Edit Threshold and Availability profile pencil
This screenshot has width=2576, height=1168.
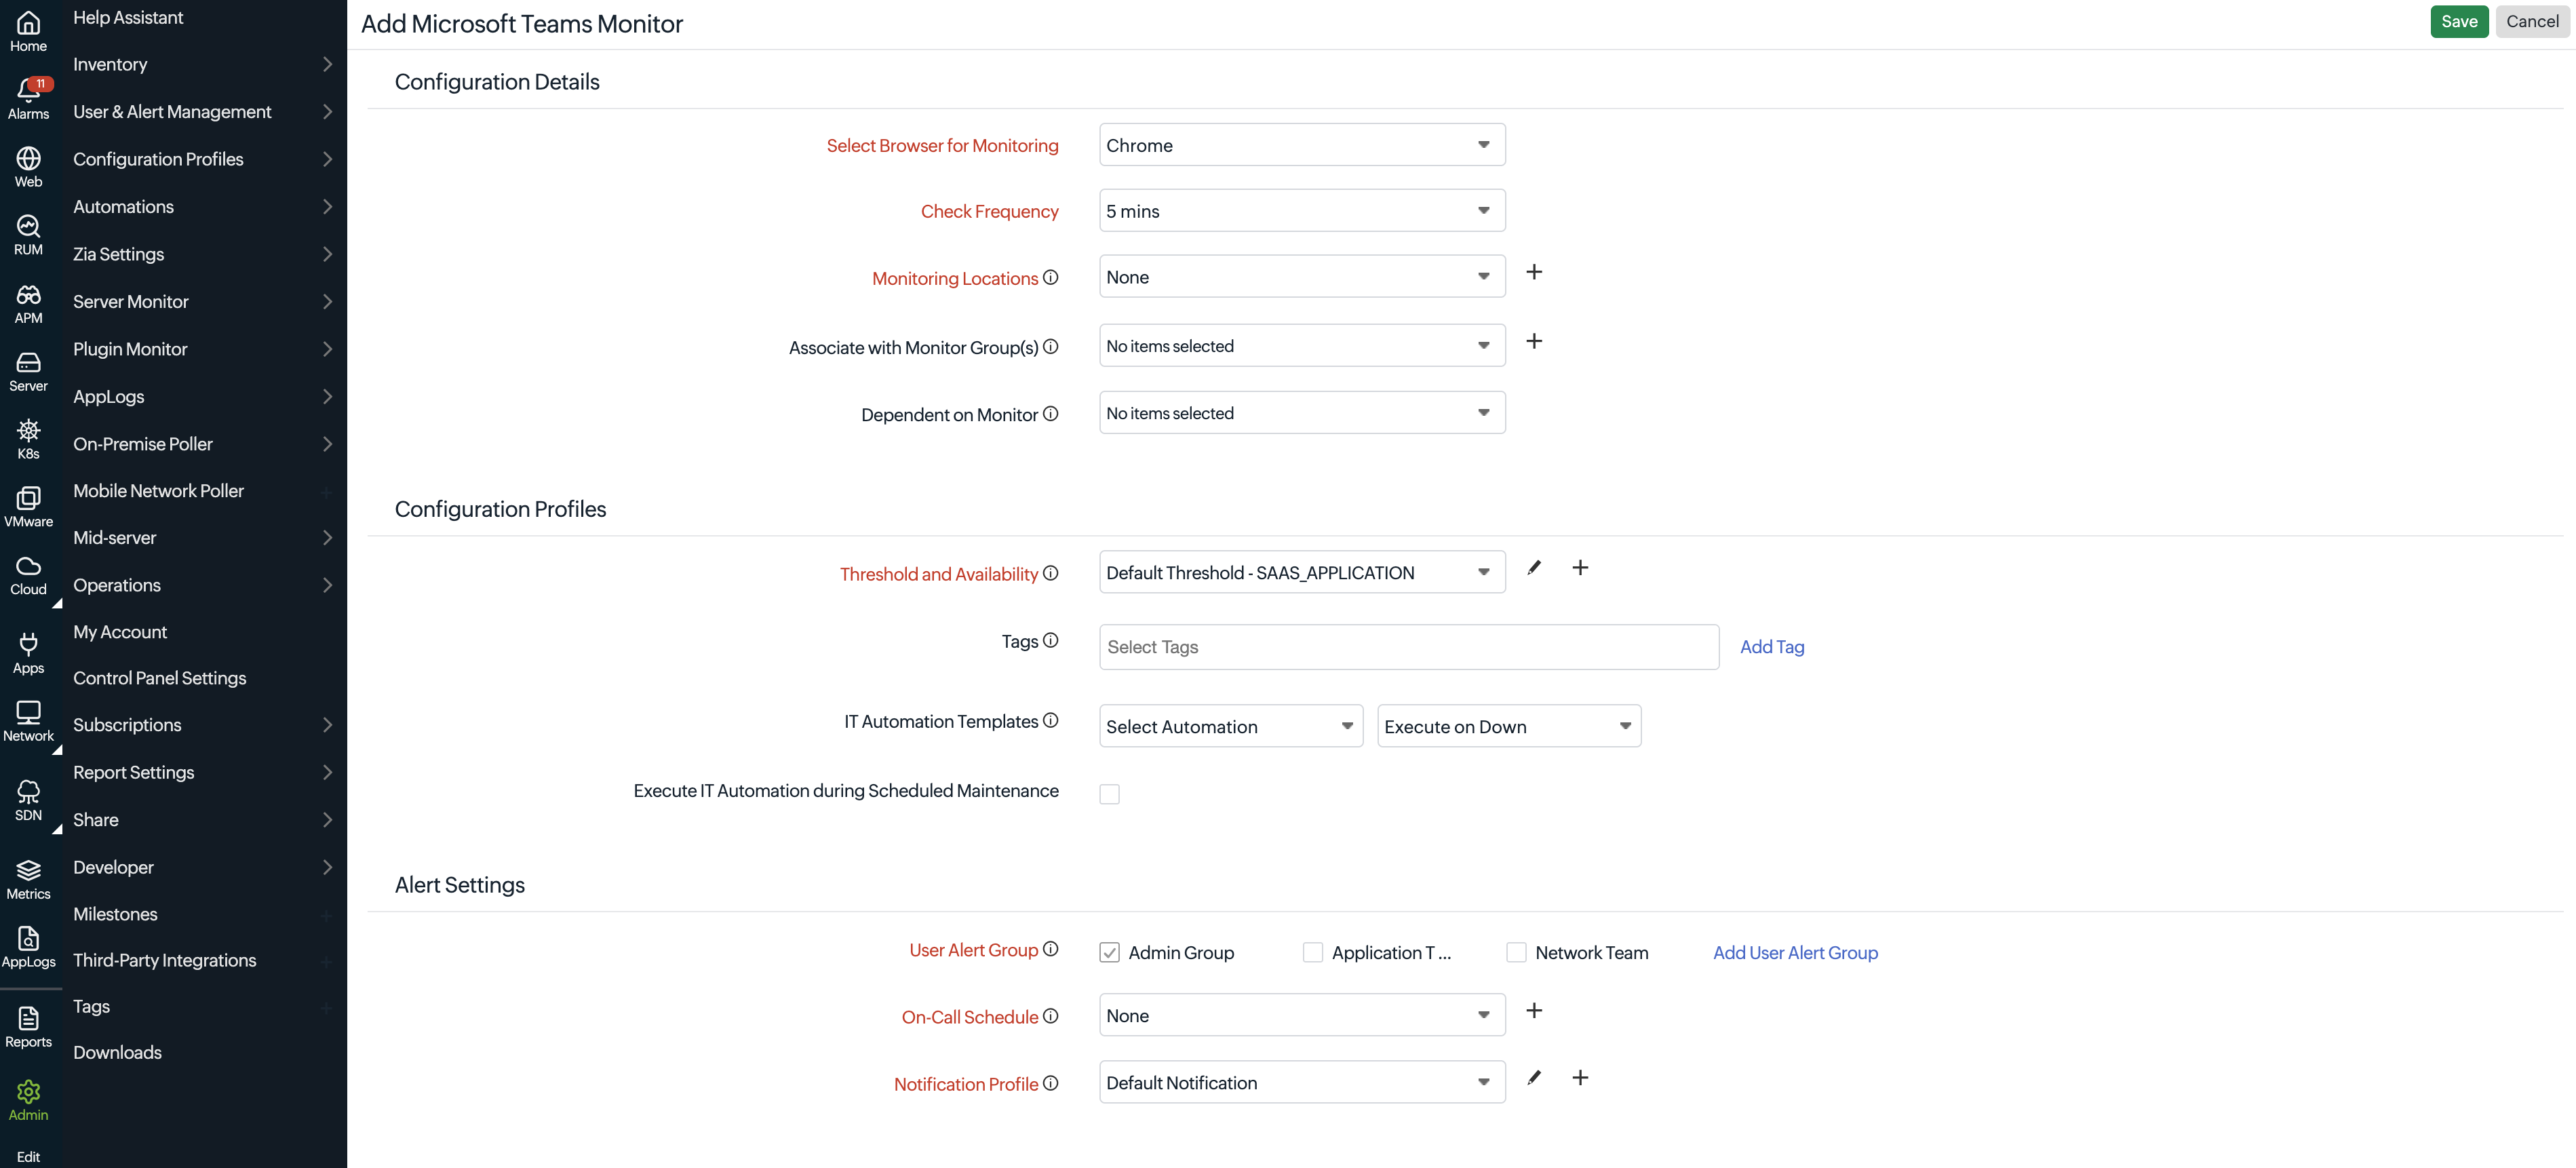click(1534, 568)
